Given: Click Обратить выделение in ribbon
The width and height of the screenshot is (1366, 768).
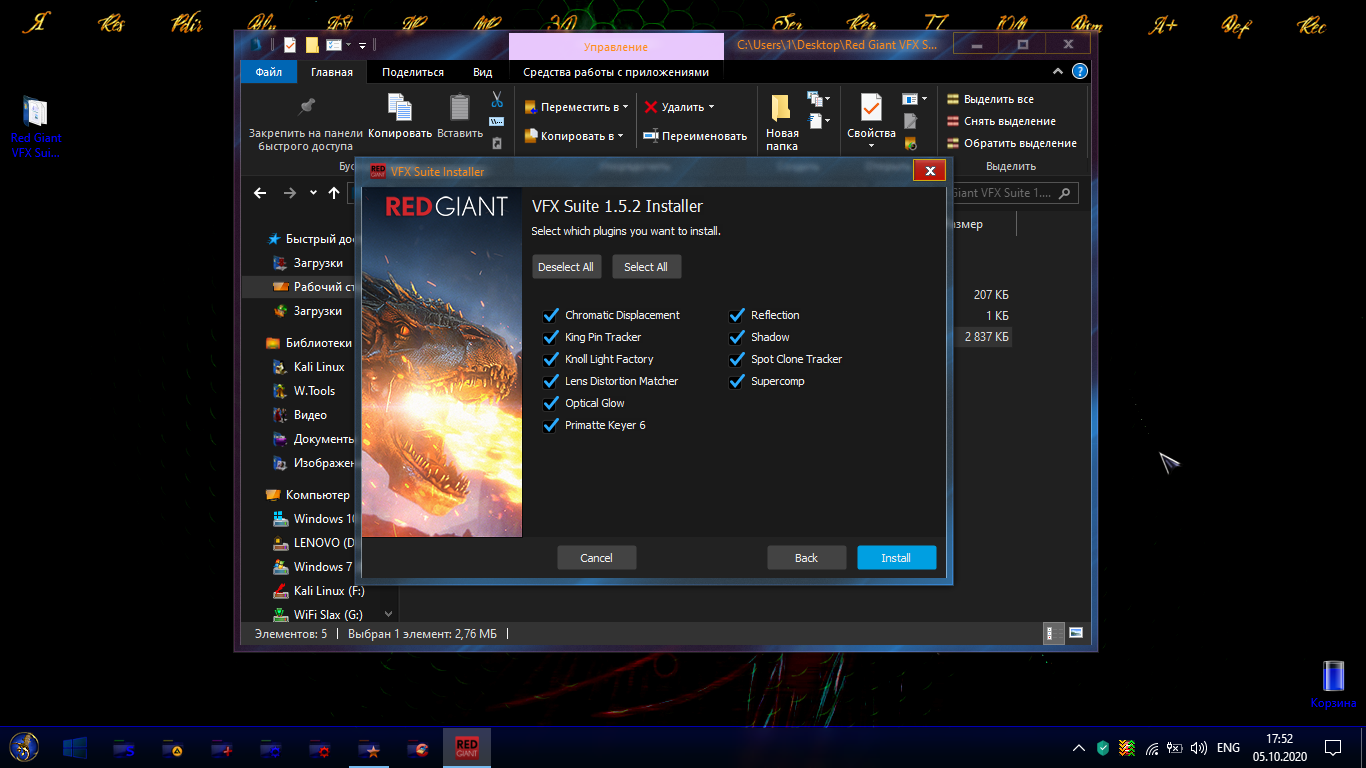Looking at the screenshot, I should [x=1012, y=143].
